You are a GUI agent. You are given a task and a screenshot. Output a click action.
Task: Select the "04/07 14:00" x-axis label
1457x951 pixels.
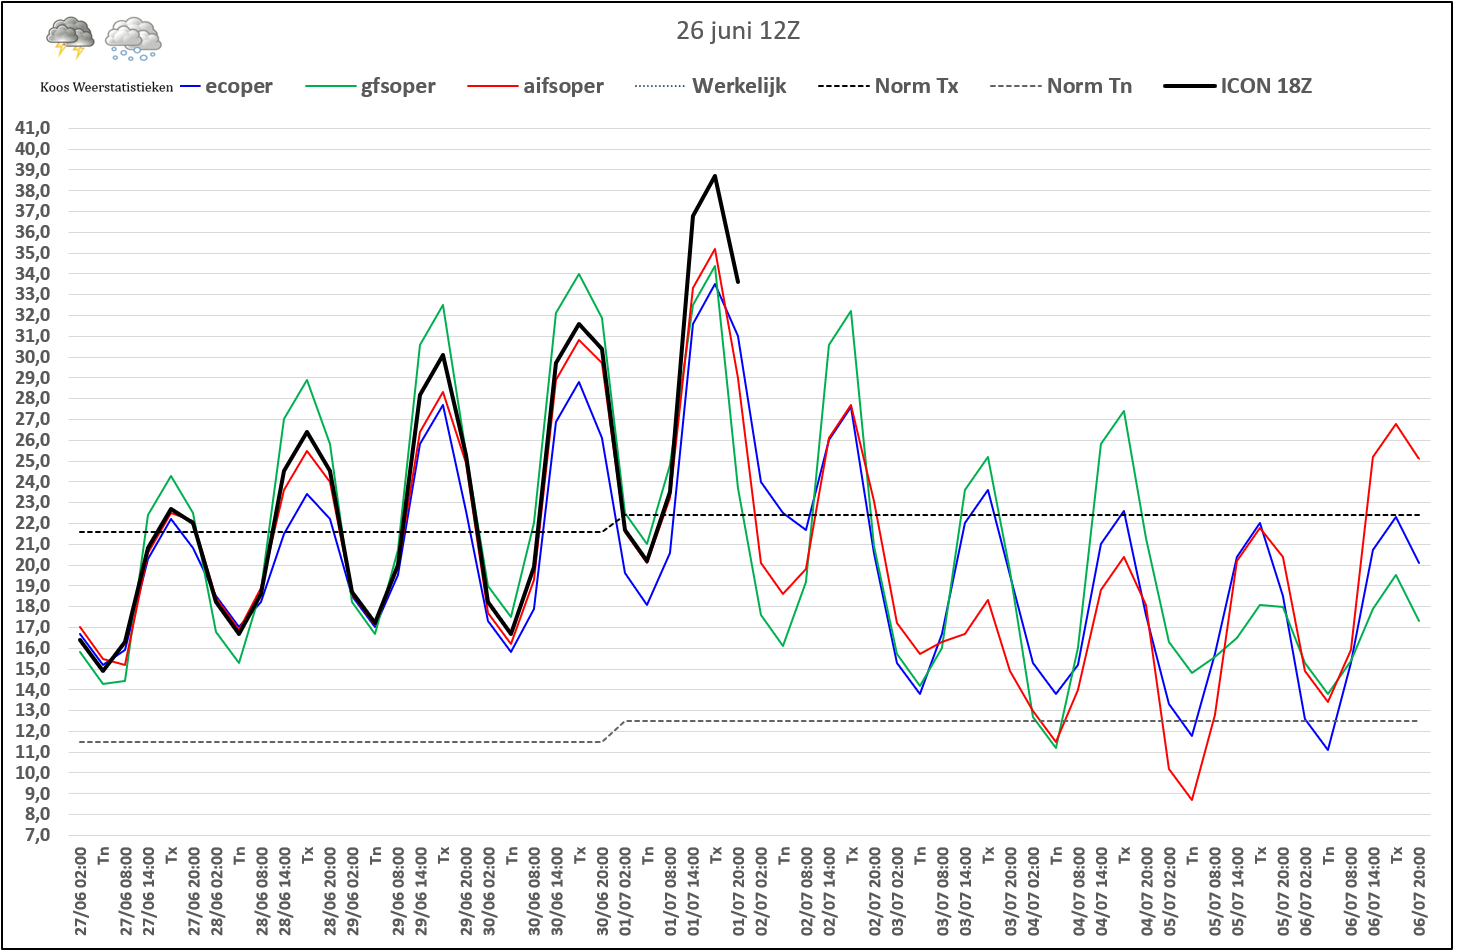(1101, 892)
